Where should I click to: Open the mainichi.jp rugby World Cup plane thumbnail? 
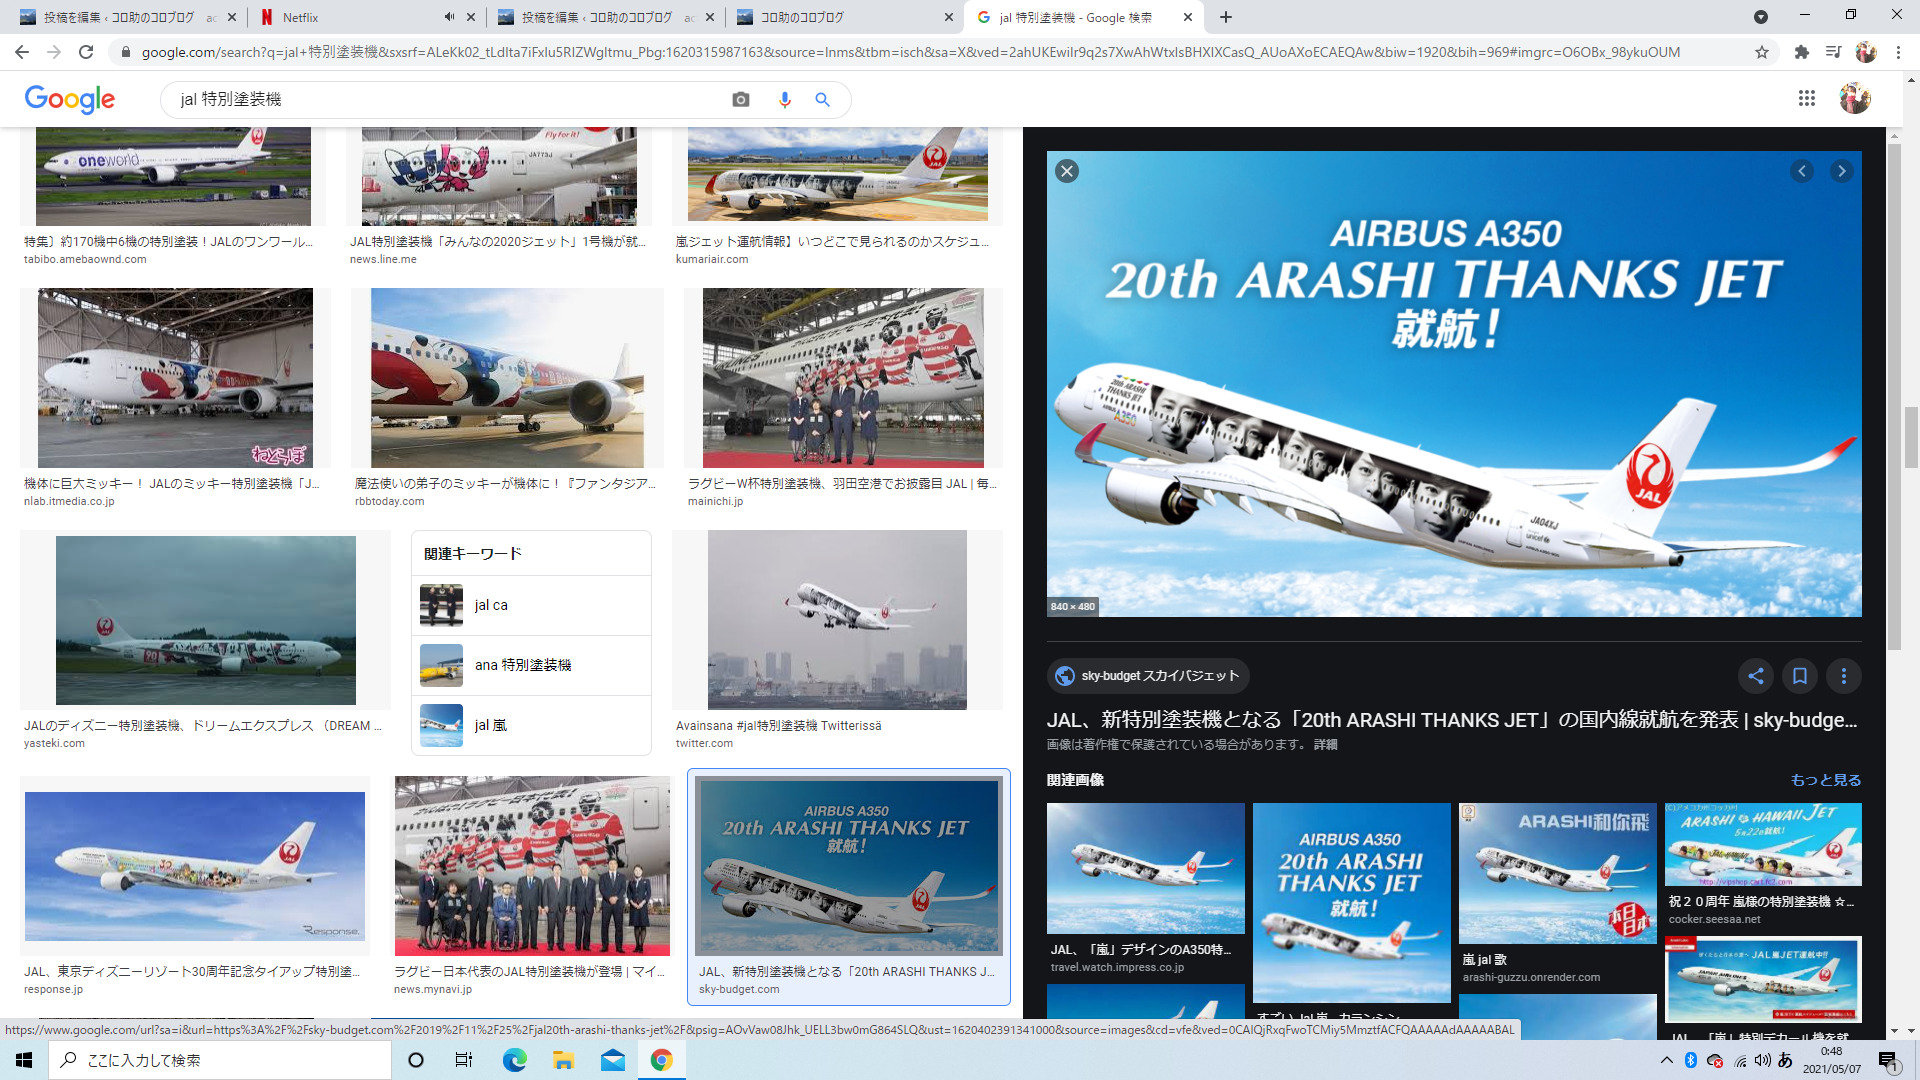tap(843, 378)
